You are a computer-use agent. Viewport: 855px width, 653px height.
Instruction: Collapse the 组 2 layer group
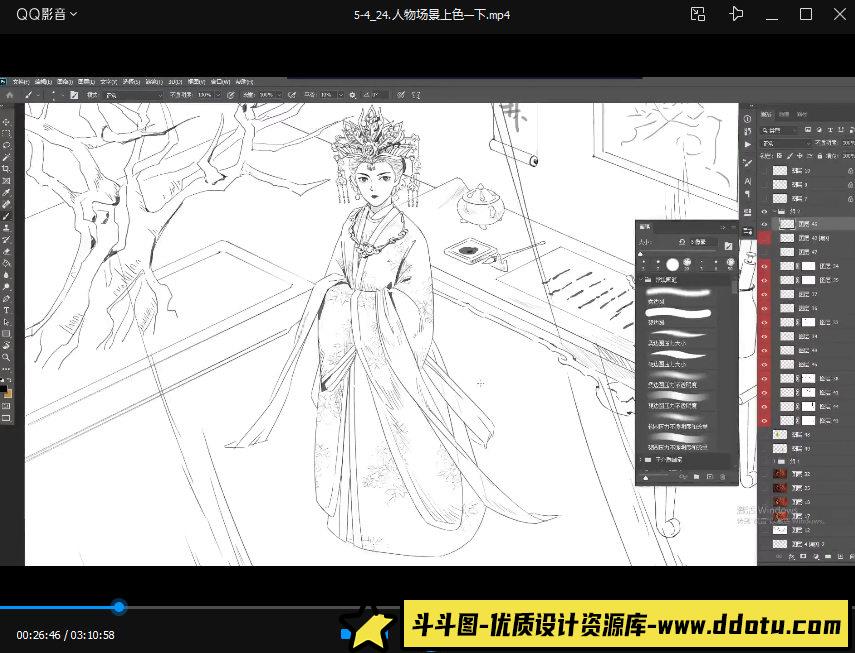pyautogui.click(x=774, y=211)
